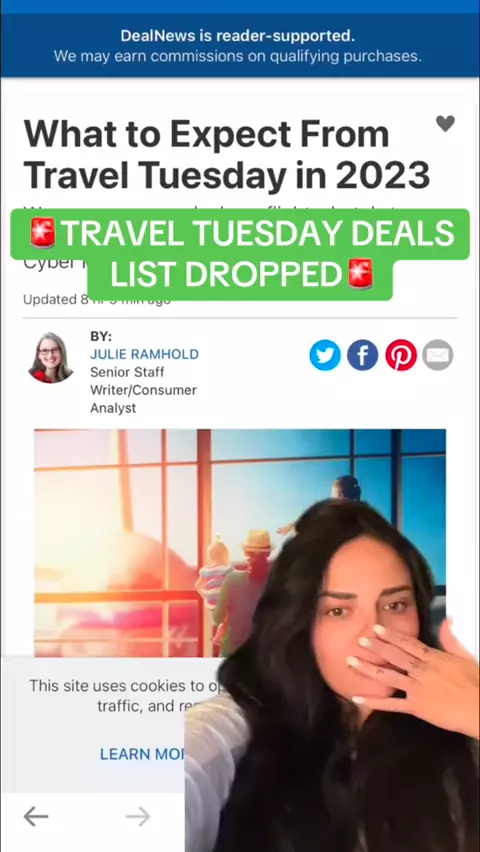This screenshot has width=480, height=852.
Task: Share article via Facebook icon
Action: (363, 355)
